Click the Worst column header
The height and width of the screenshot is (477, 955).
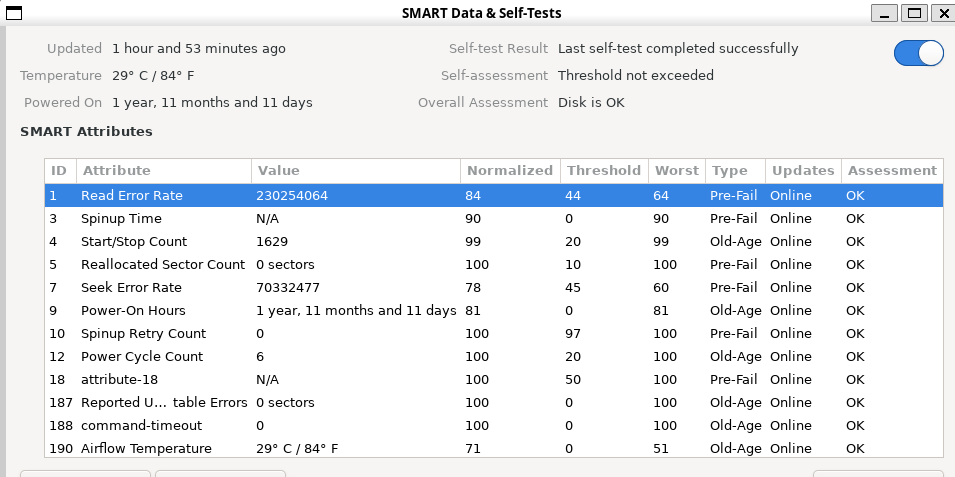675,171
